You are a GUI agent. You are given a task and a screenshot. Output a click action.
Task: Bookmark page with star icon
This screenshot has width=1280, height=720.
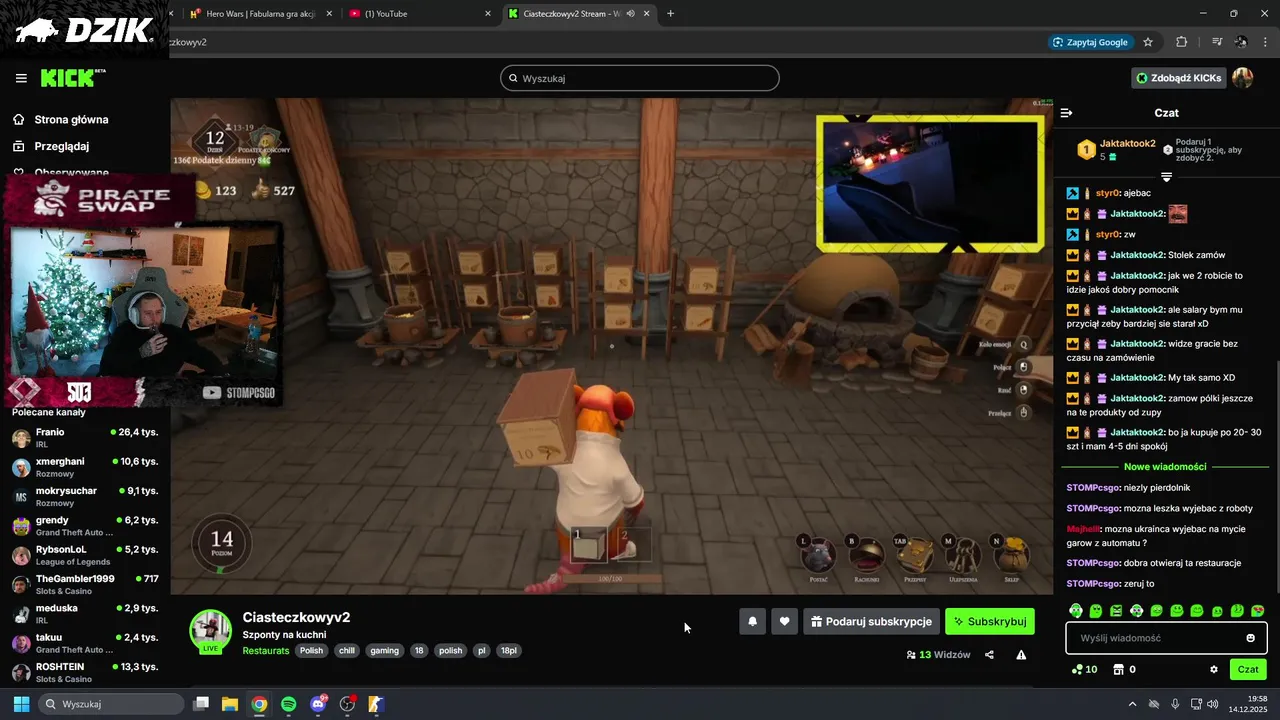(1148, 42)
